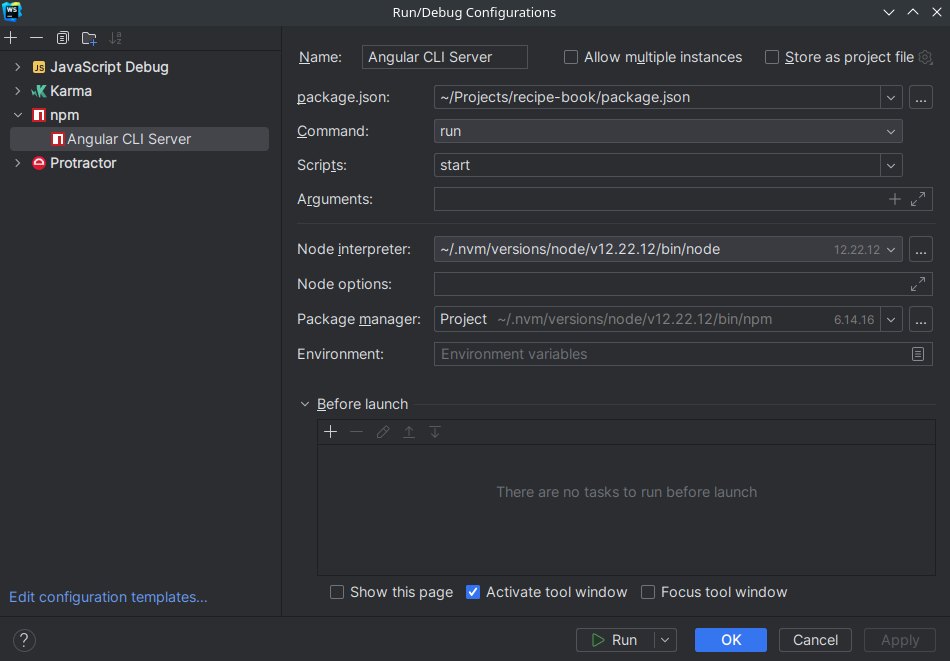Screen dimensions: 950x661
Task: Expand the Arguments field editor
Action: click(919, 199)
